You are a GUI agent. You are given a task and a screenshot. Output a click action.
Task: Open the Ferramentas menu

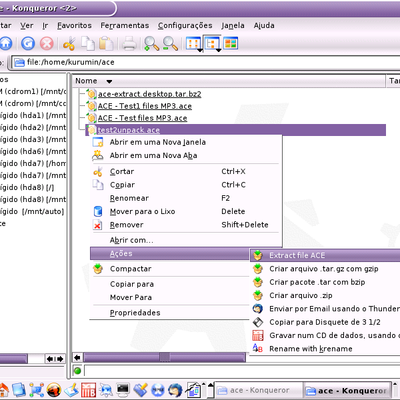[125, 25]
